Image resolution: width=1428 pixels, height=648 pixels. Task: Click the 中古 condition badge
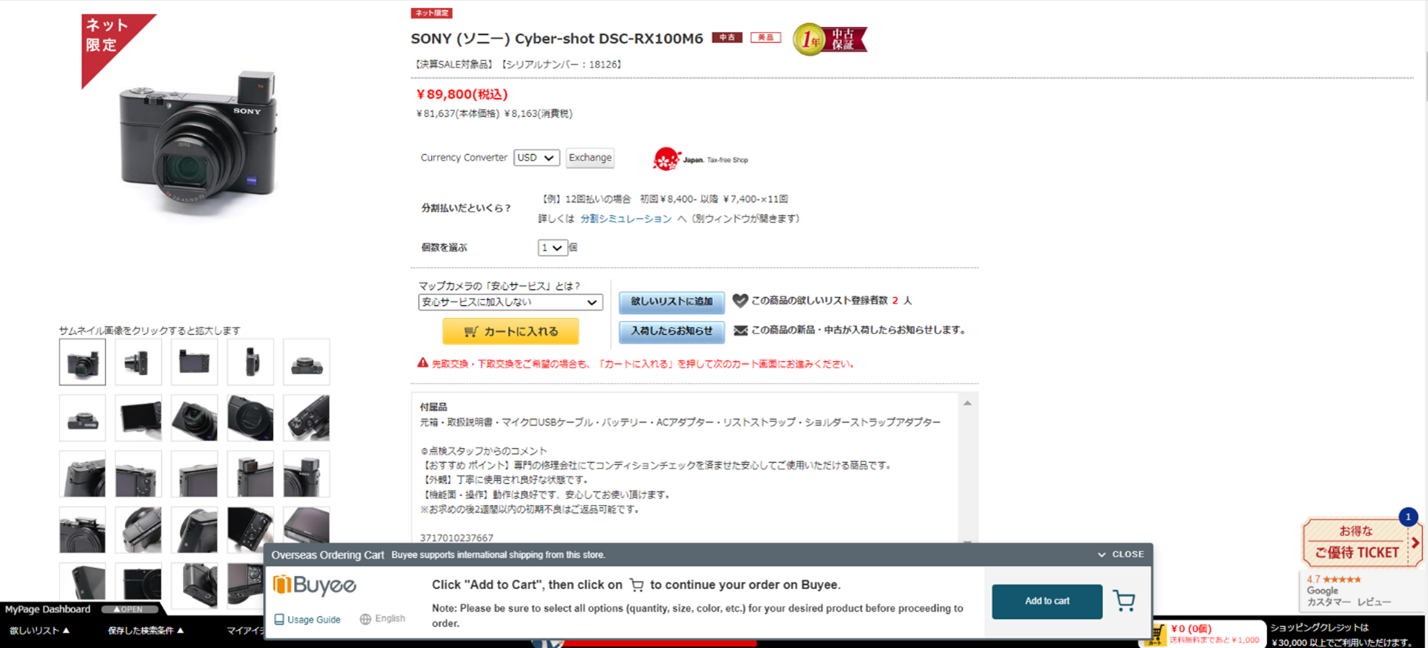[x=727, y=38]
